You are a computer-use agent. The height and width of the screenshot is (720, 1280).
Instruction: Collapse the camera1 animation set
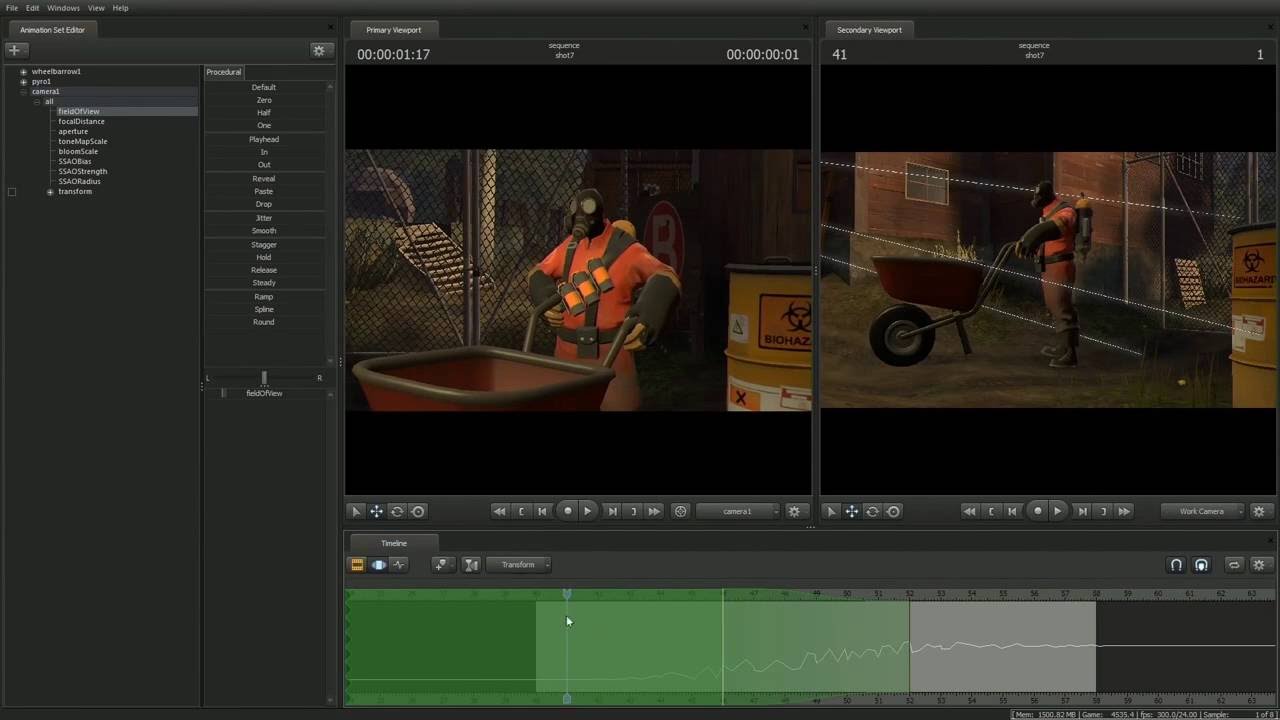23,92
